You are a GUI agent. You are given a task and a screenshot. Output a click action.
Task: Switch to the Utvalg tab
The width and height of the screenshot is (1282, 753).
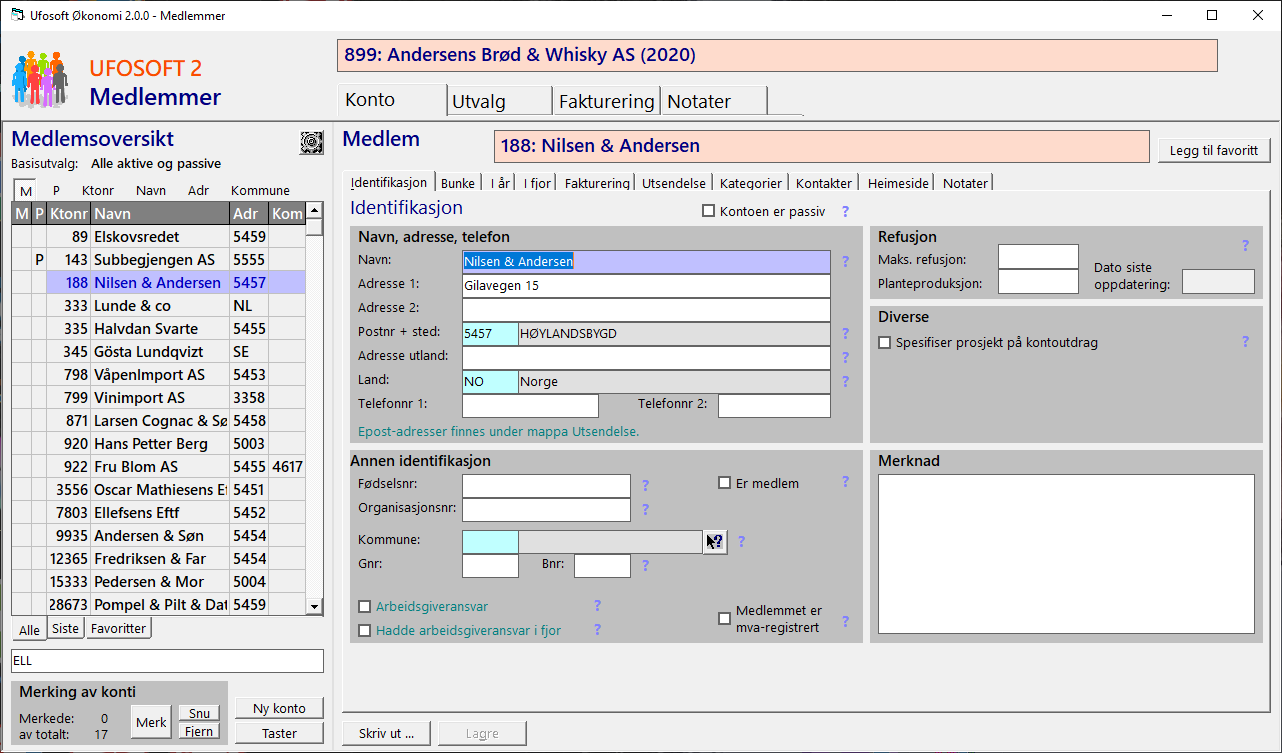tap(499, 101)
